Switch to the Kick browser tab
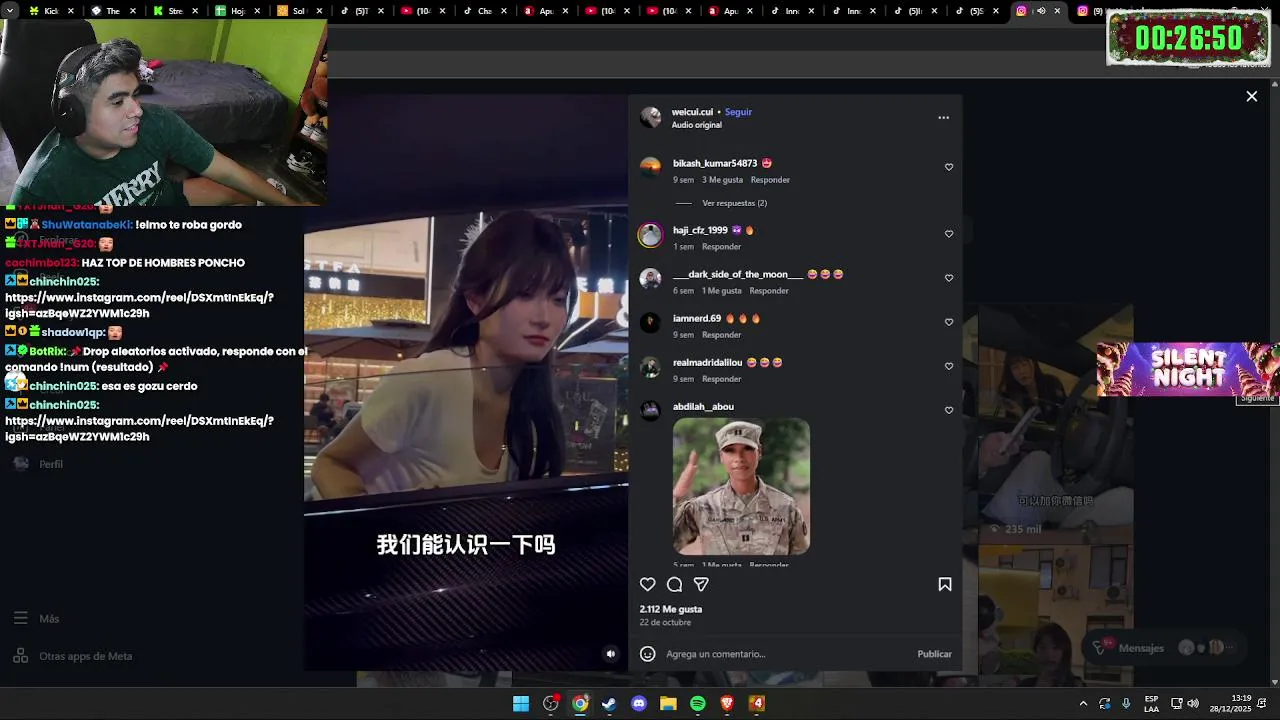The height and width of the screenshot is (720, 1280). 53,11
